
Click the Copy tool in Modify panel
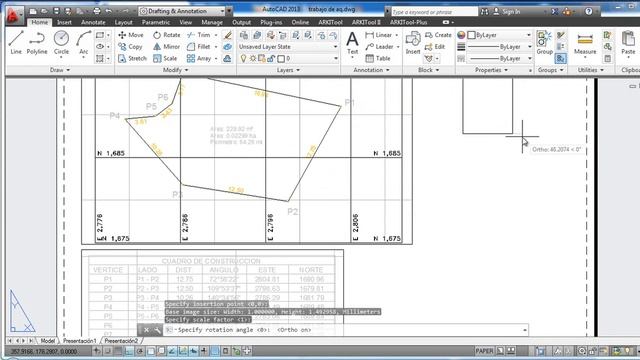coord(130,47)
